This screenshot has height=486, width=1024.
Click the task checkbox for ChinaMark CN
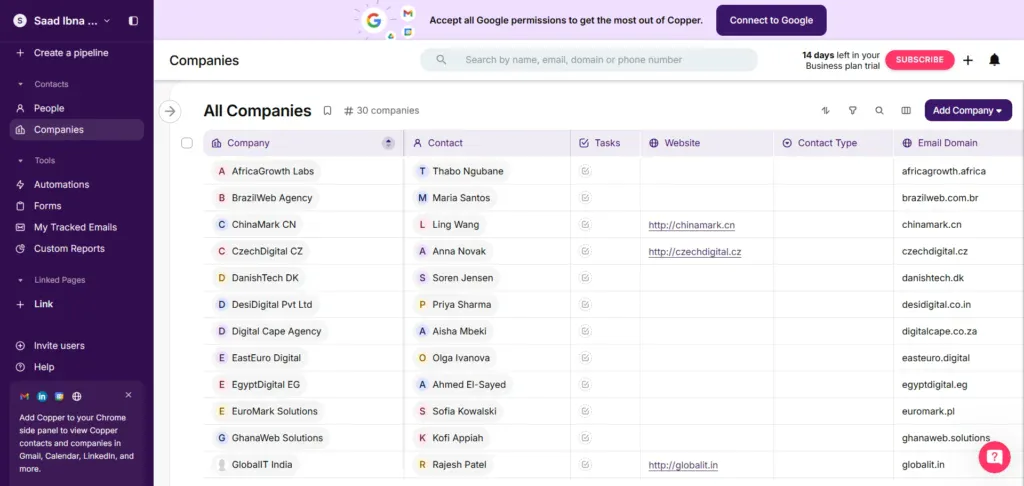[x=585, y=225]
